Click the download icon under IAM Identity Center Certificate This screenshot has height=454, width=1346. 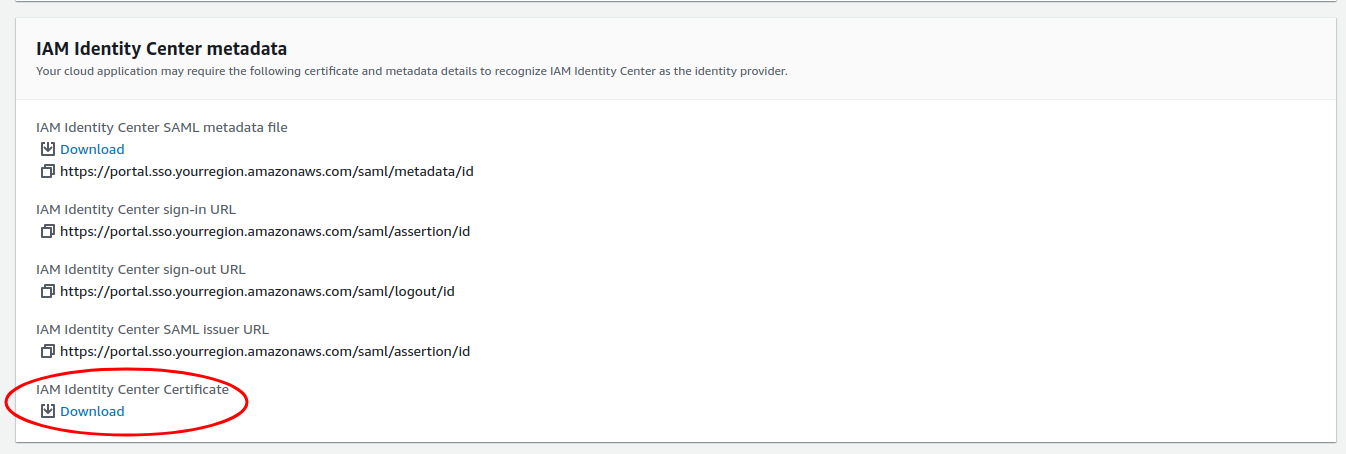click(x=47, y=411)
